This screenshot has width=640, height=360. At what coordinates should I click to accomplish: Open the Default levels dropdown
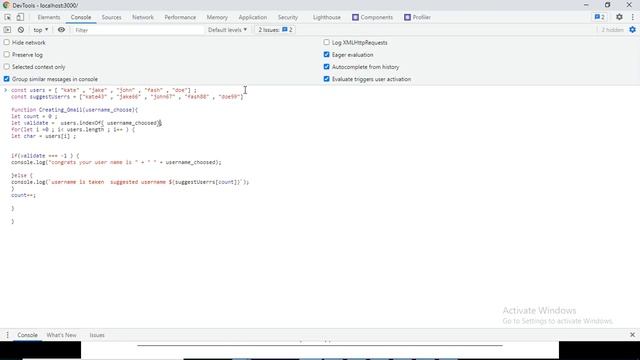[227, 30]
